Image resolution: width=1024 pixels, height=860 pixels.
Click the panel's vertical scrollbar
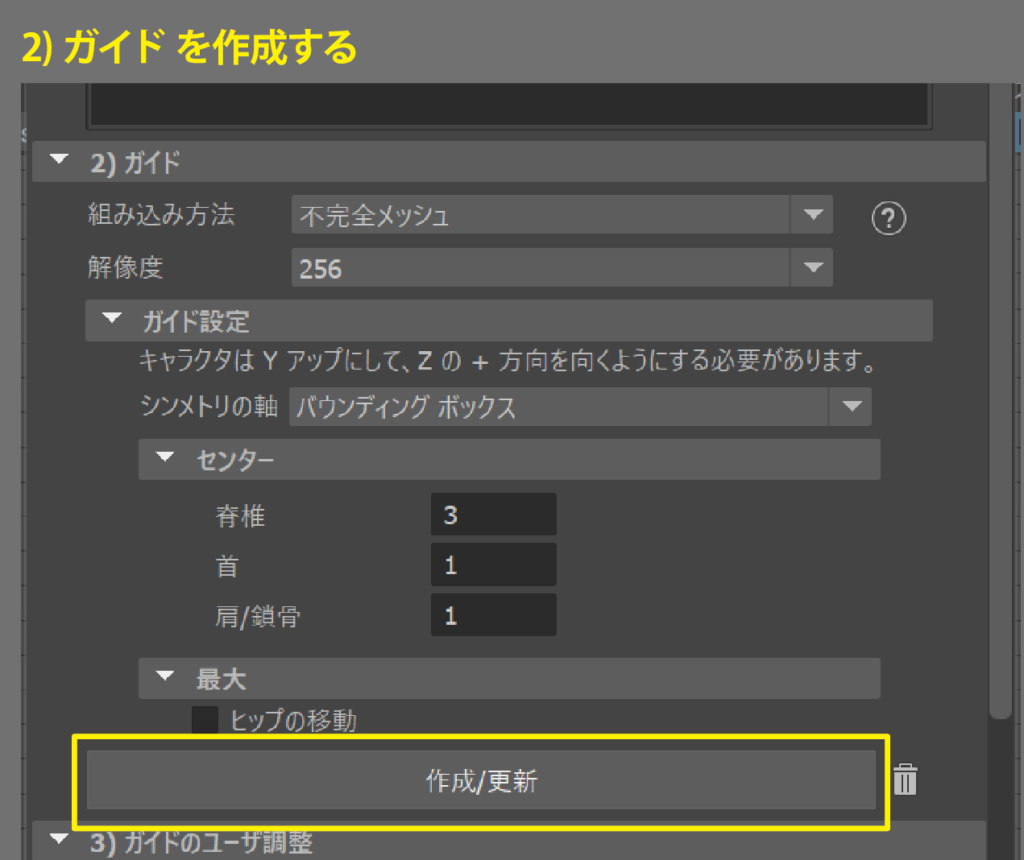click(x=1000, y=400)
